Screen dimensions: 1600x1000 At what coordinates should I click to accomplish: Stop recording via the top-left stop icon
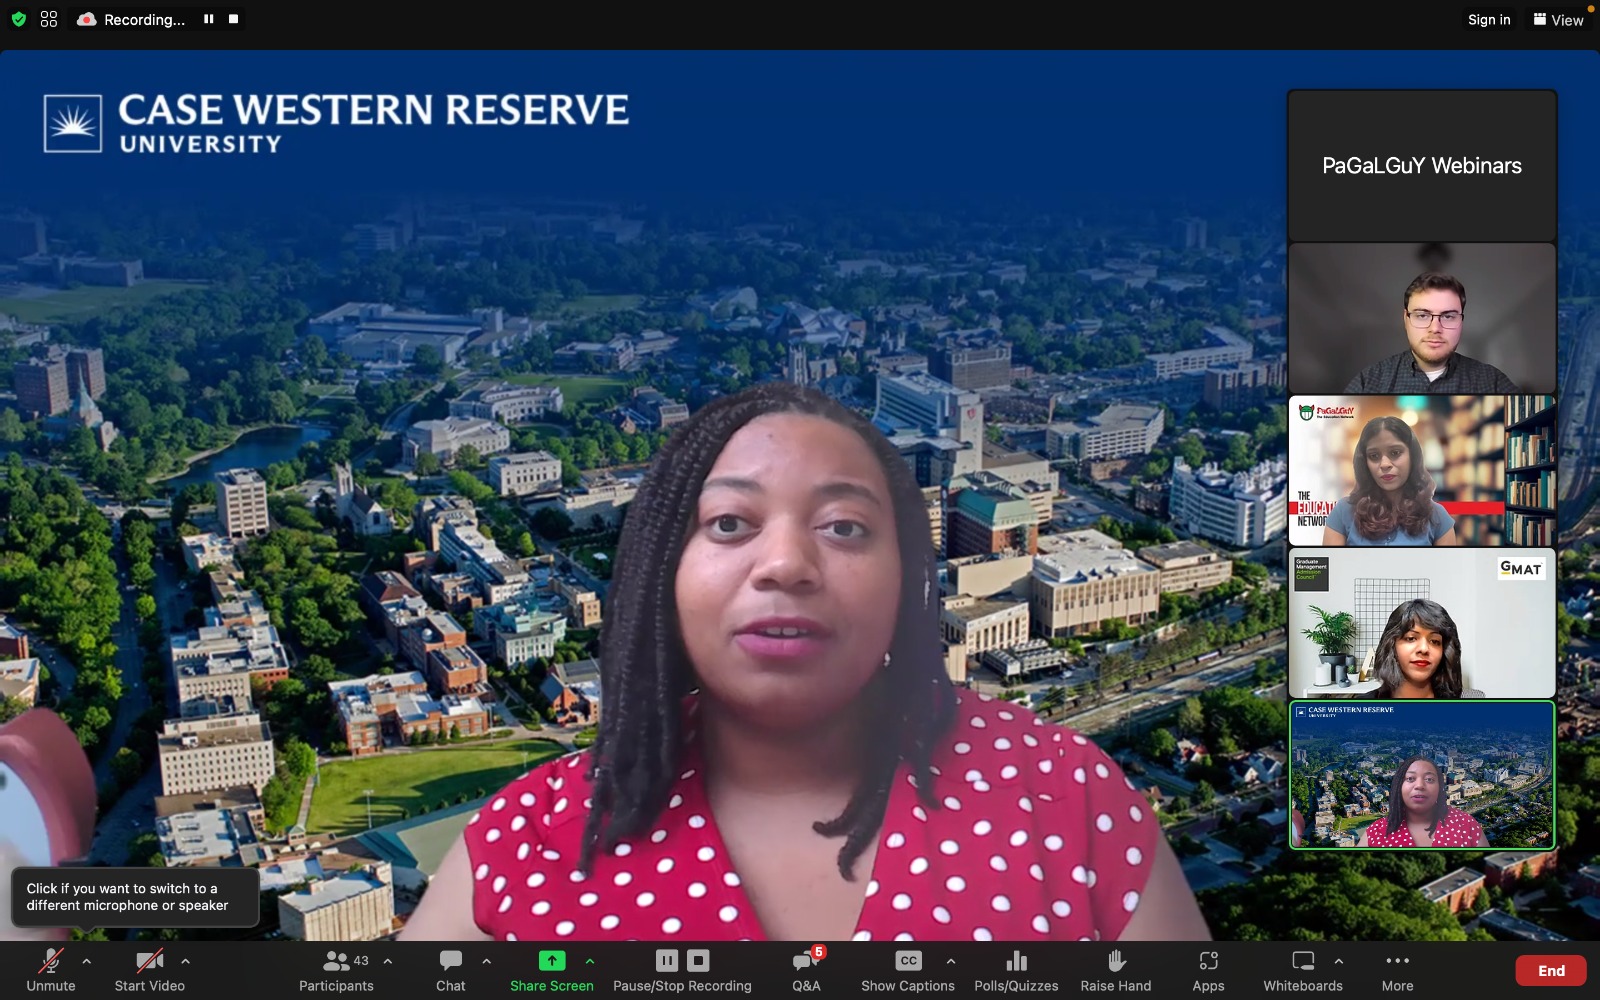pyautogui.click(x=233, y=19)
